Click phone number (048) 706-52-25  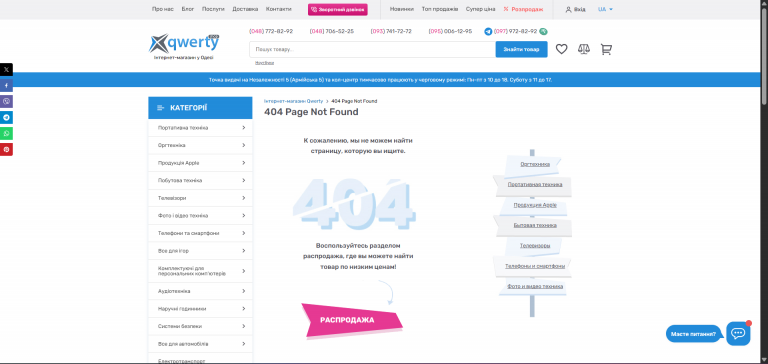tap(332, 31)
